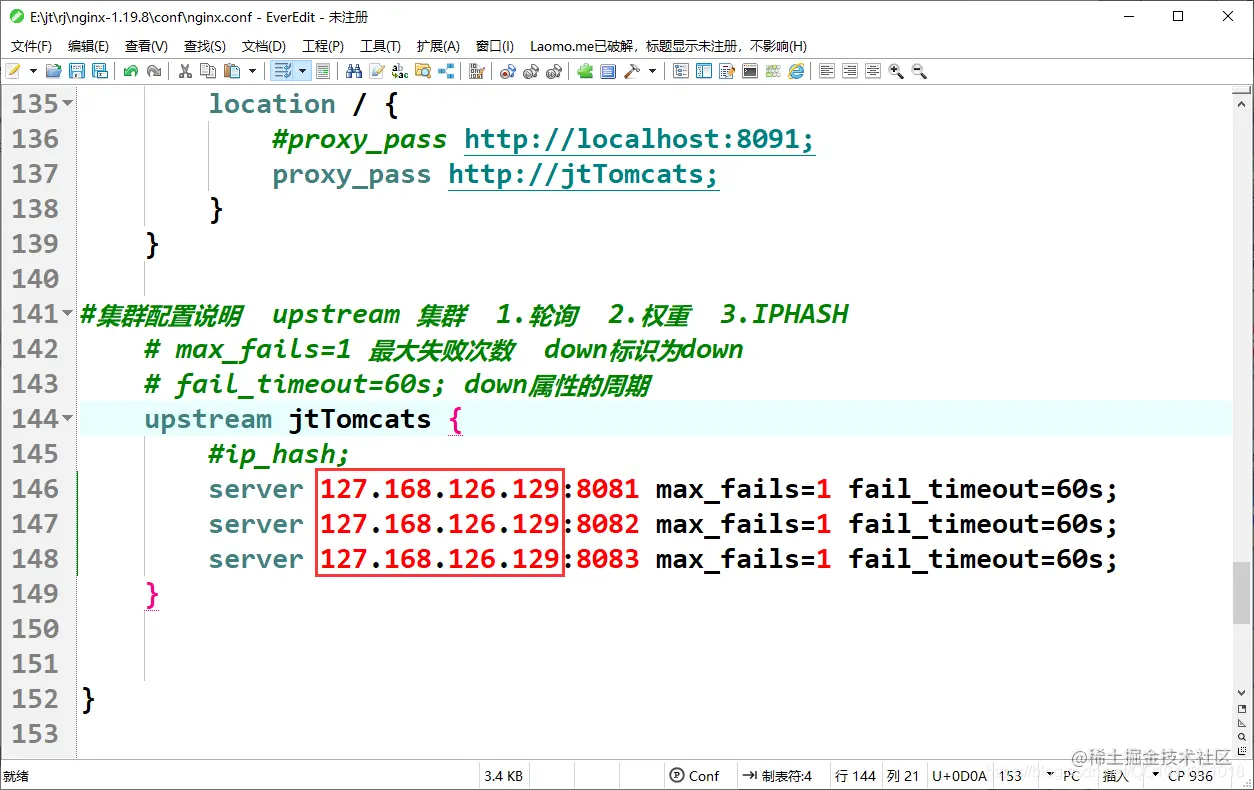Open the hammer tools dropdown arrow
The image size is (1254, 790).
pos(652,71)
